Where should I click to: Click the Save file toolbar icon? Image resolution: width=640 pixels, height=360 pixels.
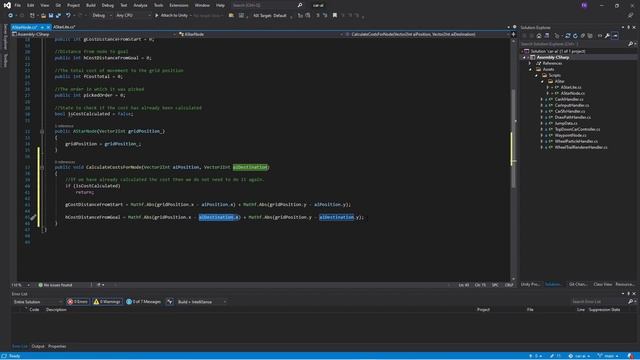[51, 16]
